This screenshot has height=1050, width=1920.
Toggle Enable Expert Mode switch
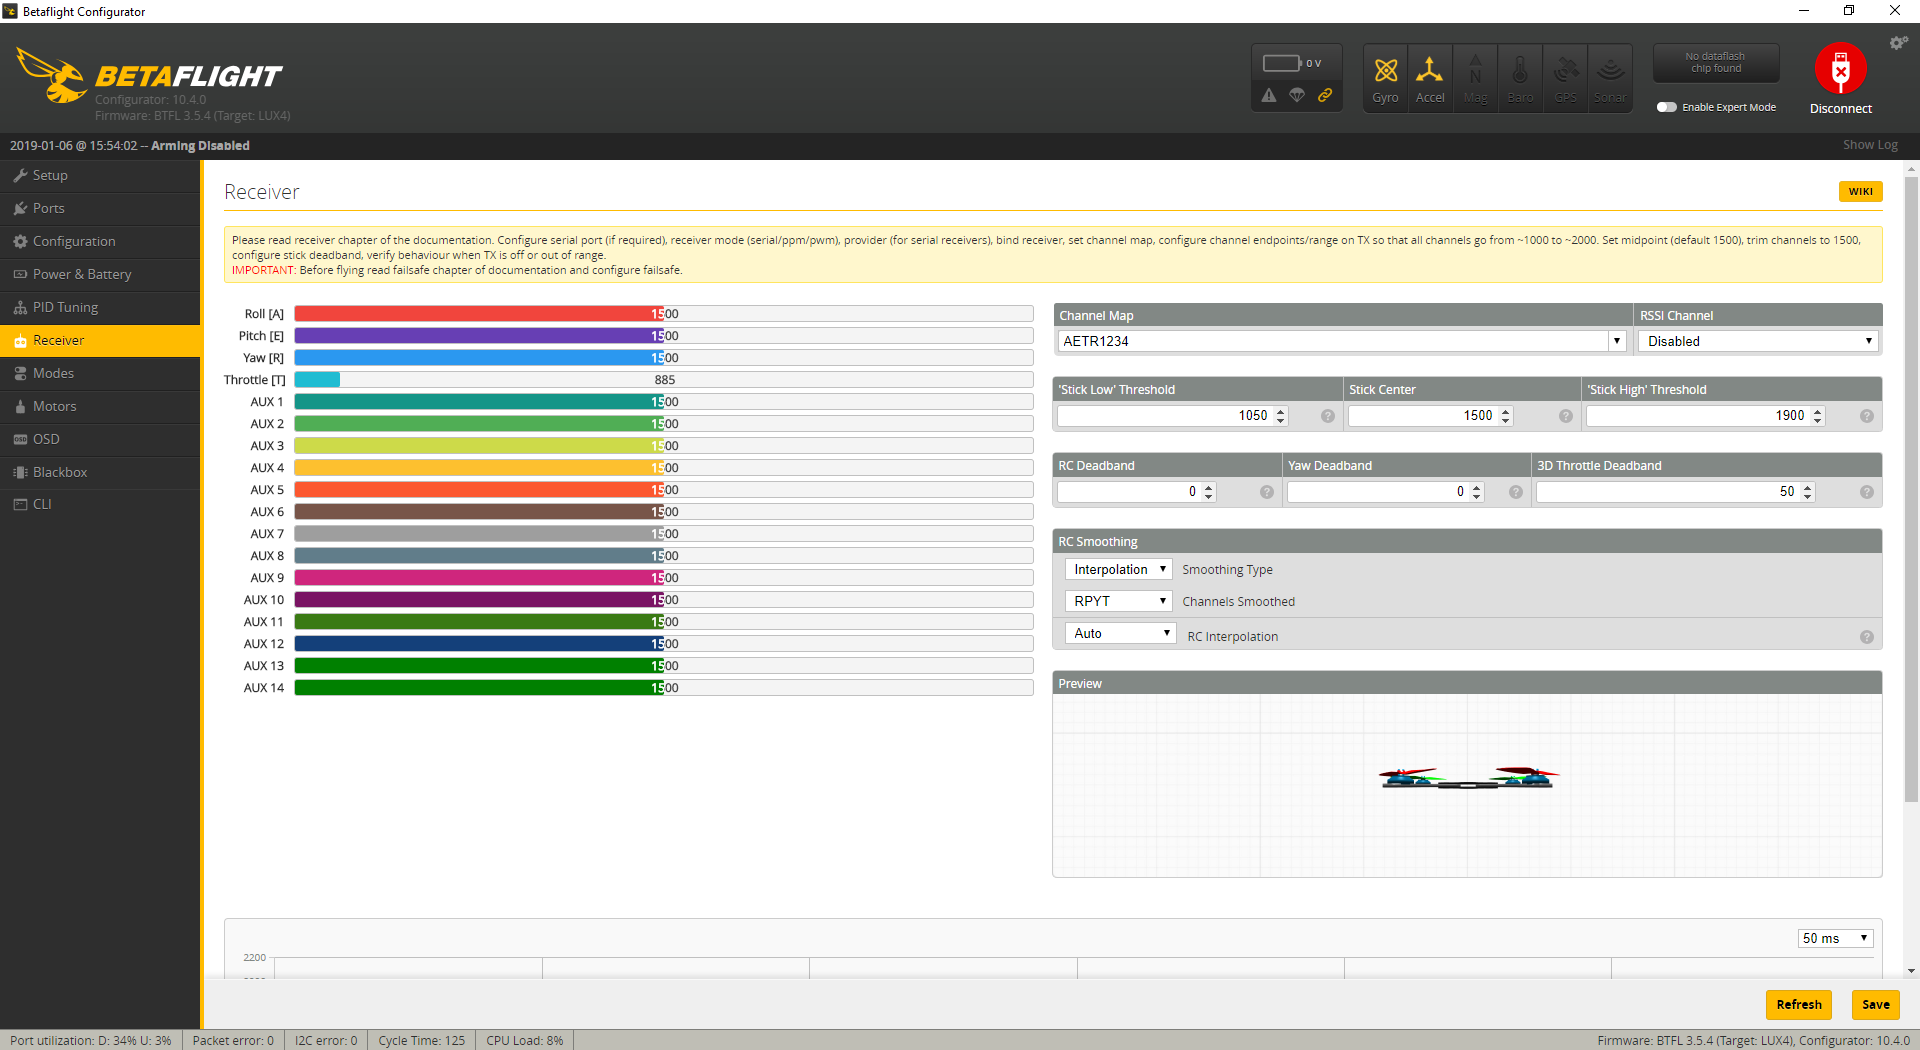tap(1666, 107)
